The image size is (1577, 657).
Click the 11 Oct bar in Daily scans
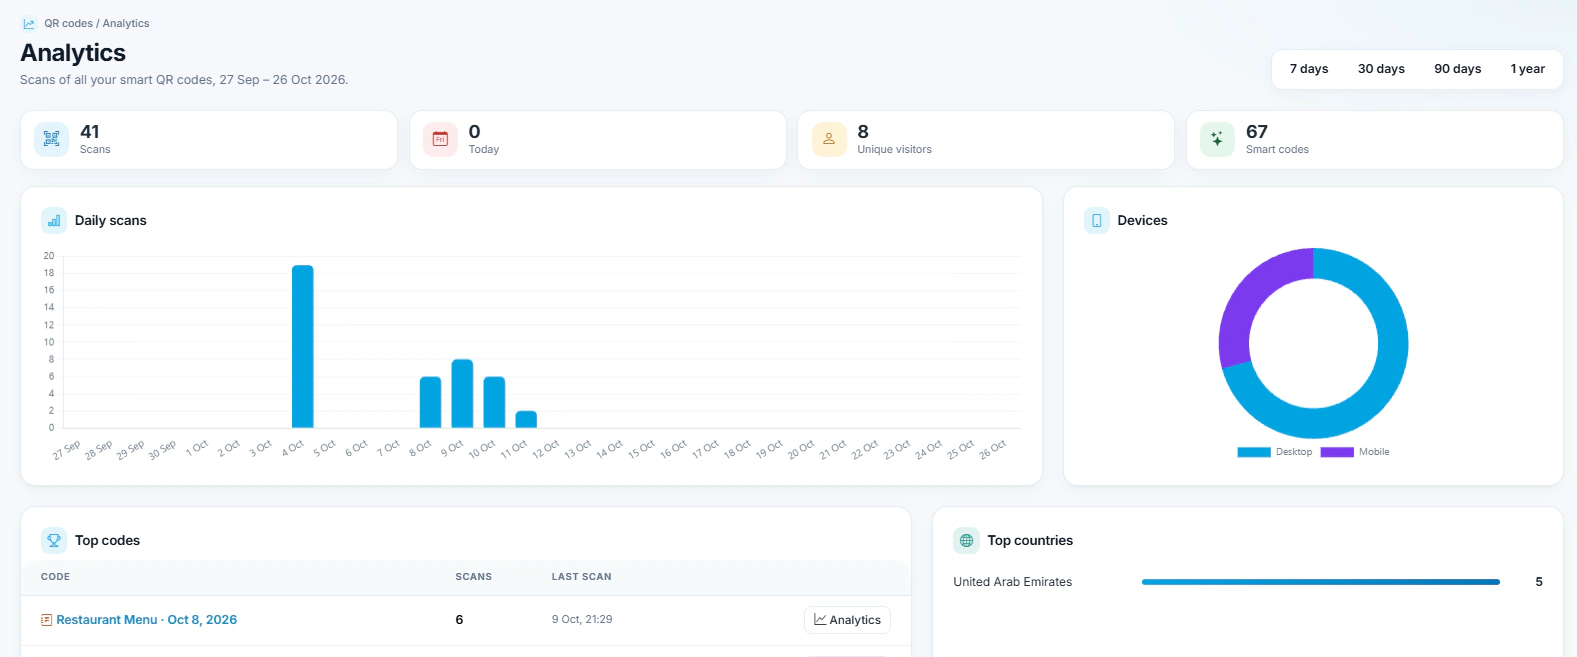point(526,419)
